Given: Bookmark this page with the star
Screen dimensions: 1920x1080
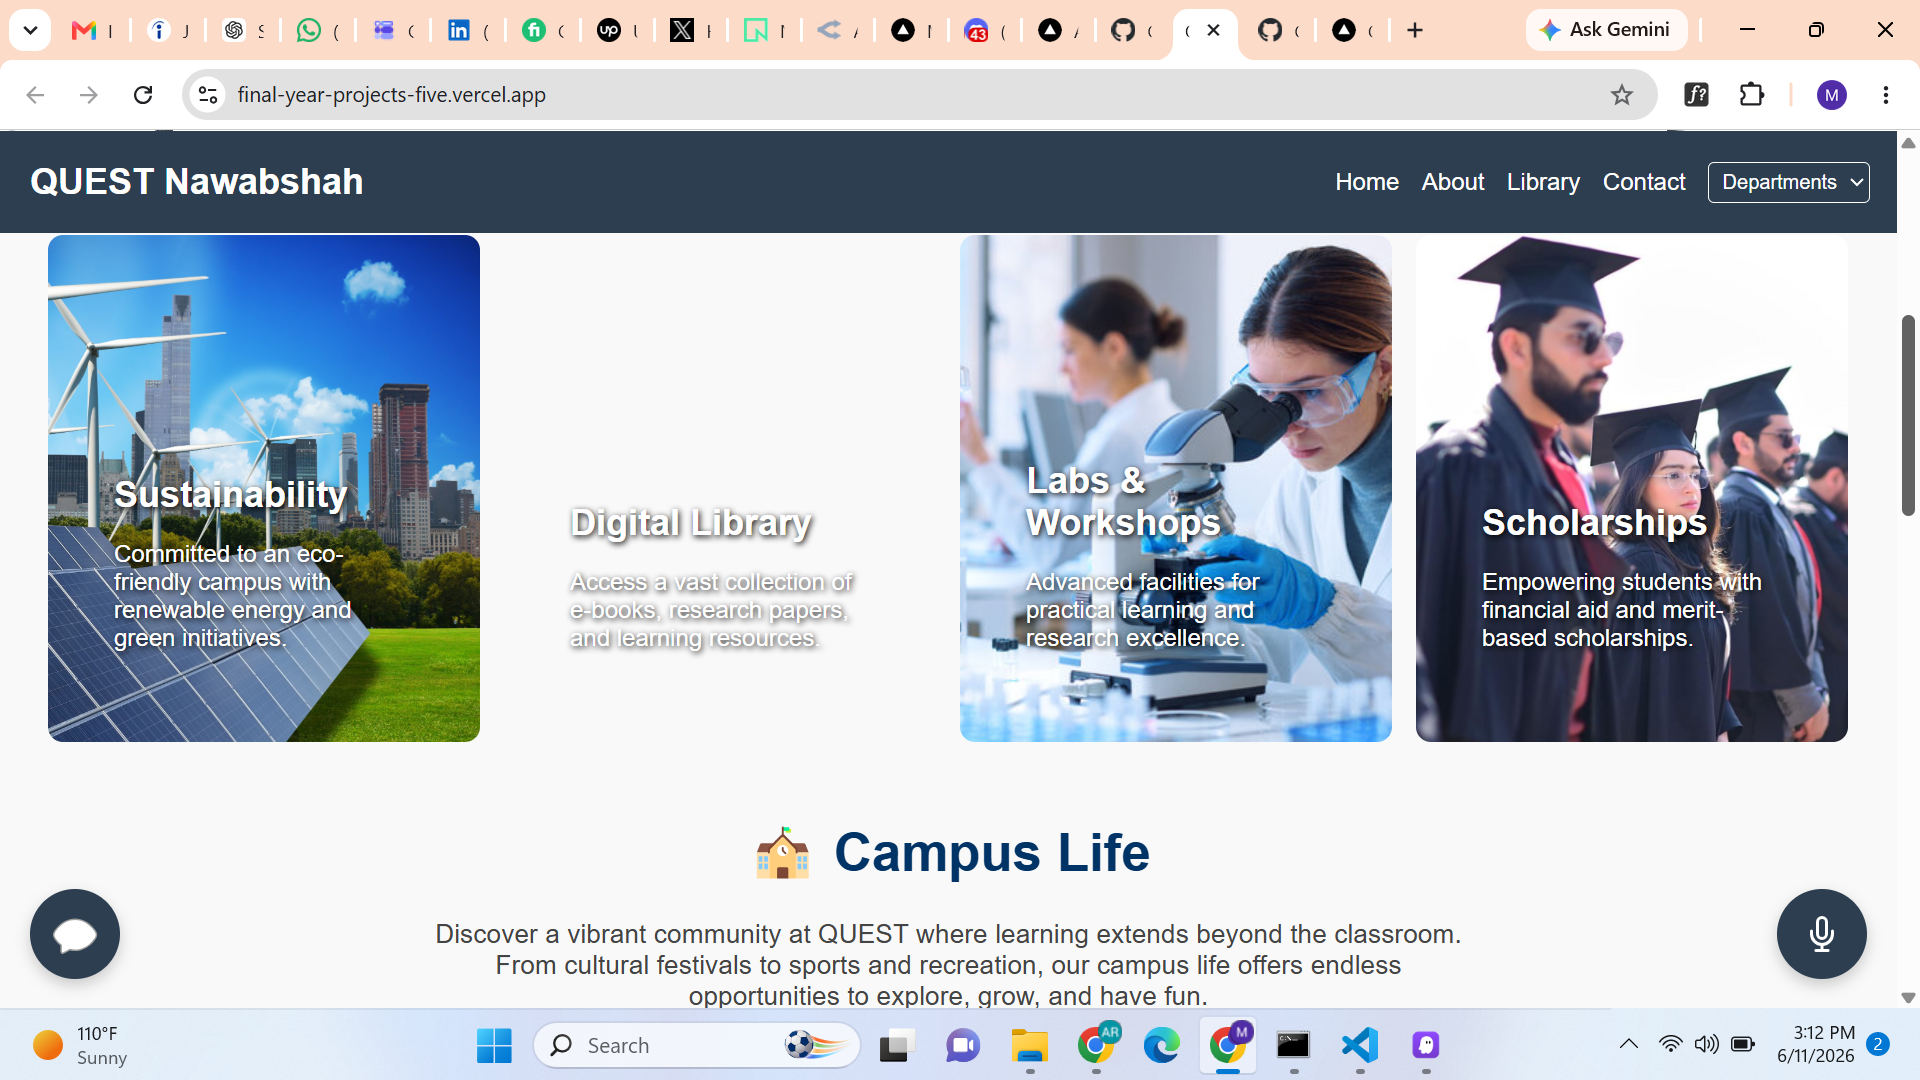Looking at the screenshot, I should 1621,95.
